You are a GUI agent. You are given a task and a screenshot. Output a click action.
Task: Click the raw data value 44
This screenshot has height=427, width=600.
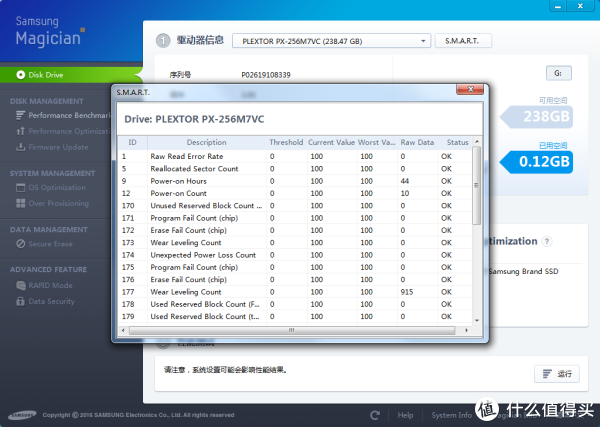[404, 181]
